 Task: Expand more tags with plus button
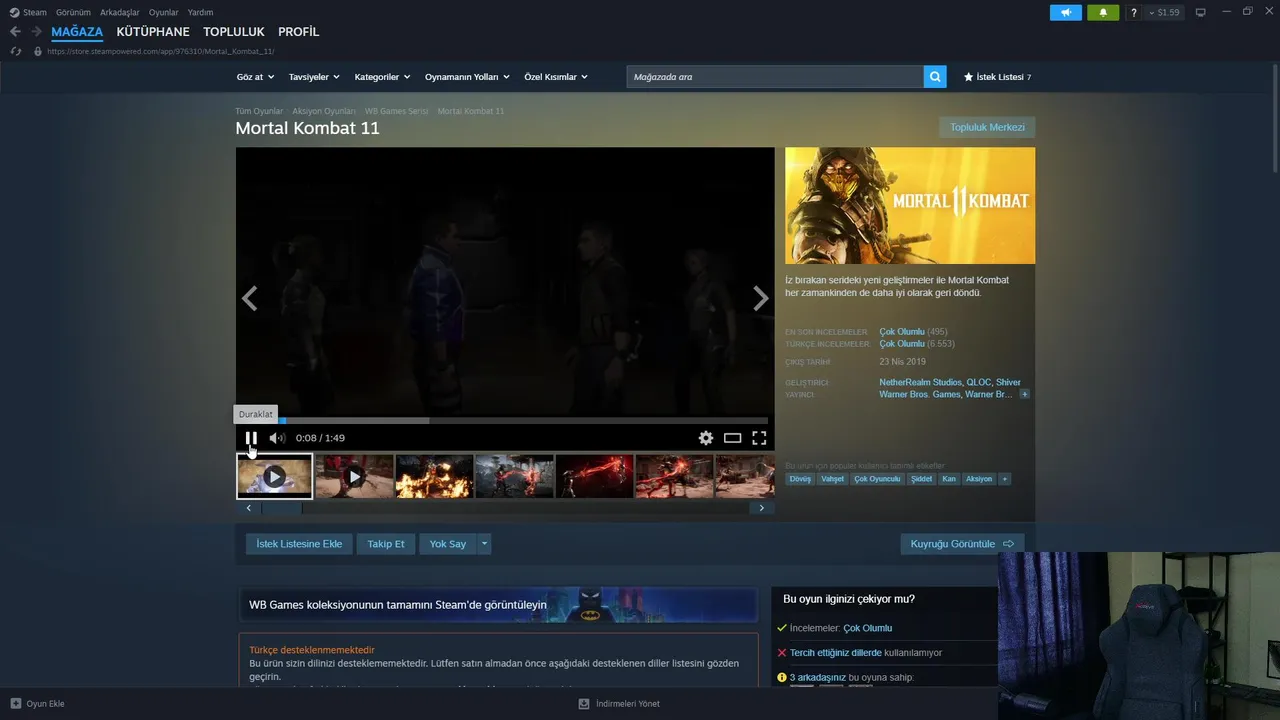(x=1005, y=479)
